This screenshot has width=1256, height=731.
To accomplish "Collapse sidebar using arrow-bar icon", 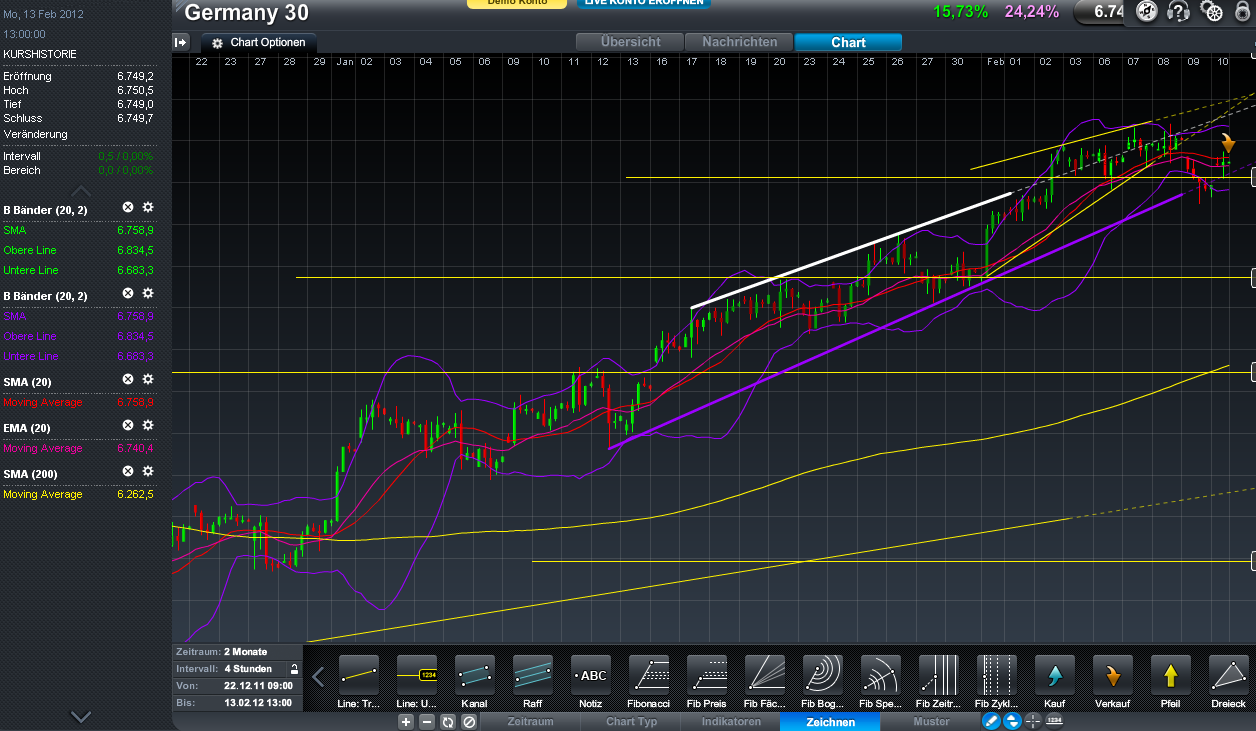I will pyautogui.click(x=181, y=42).
